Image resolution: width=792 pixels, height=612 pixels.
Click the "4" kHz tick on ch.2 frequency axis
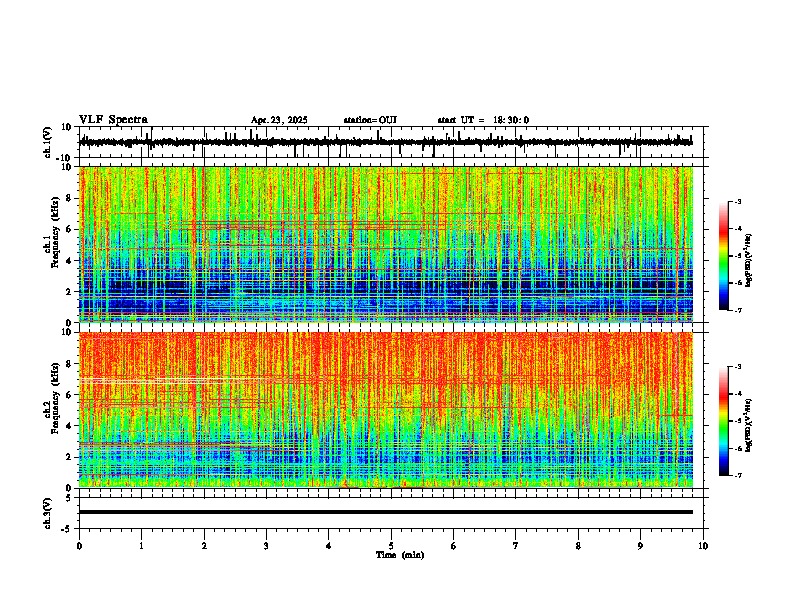pos(69,426)
